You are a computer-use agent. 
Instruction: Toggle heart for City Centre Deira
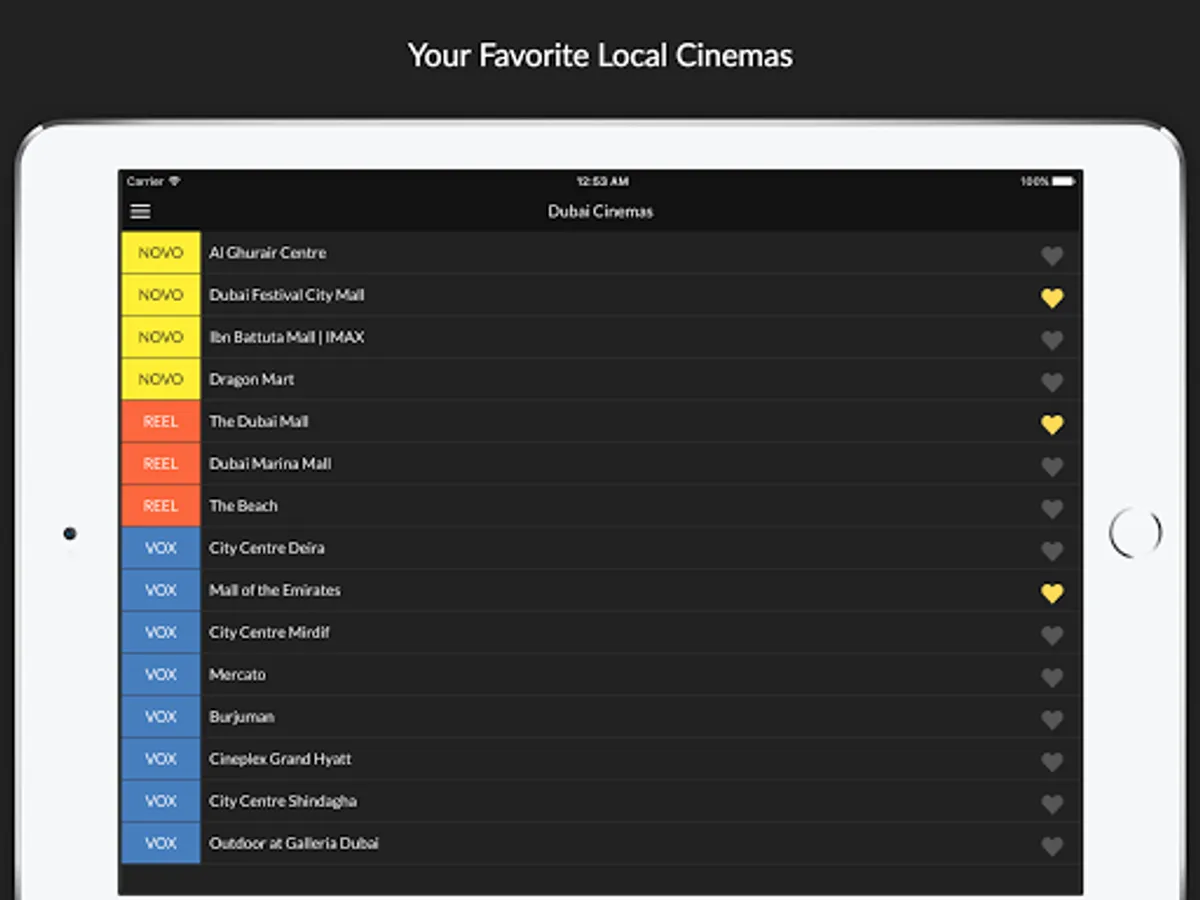(1052, 551)
